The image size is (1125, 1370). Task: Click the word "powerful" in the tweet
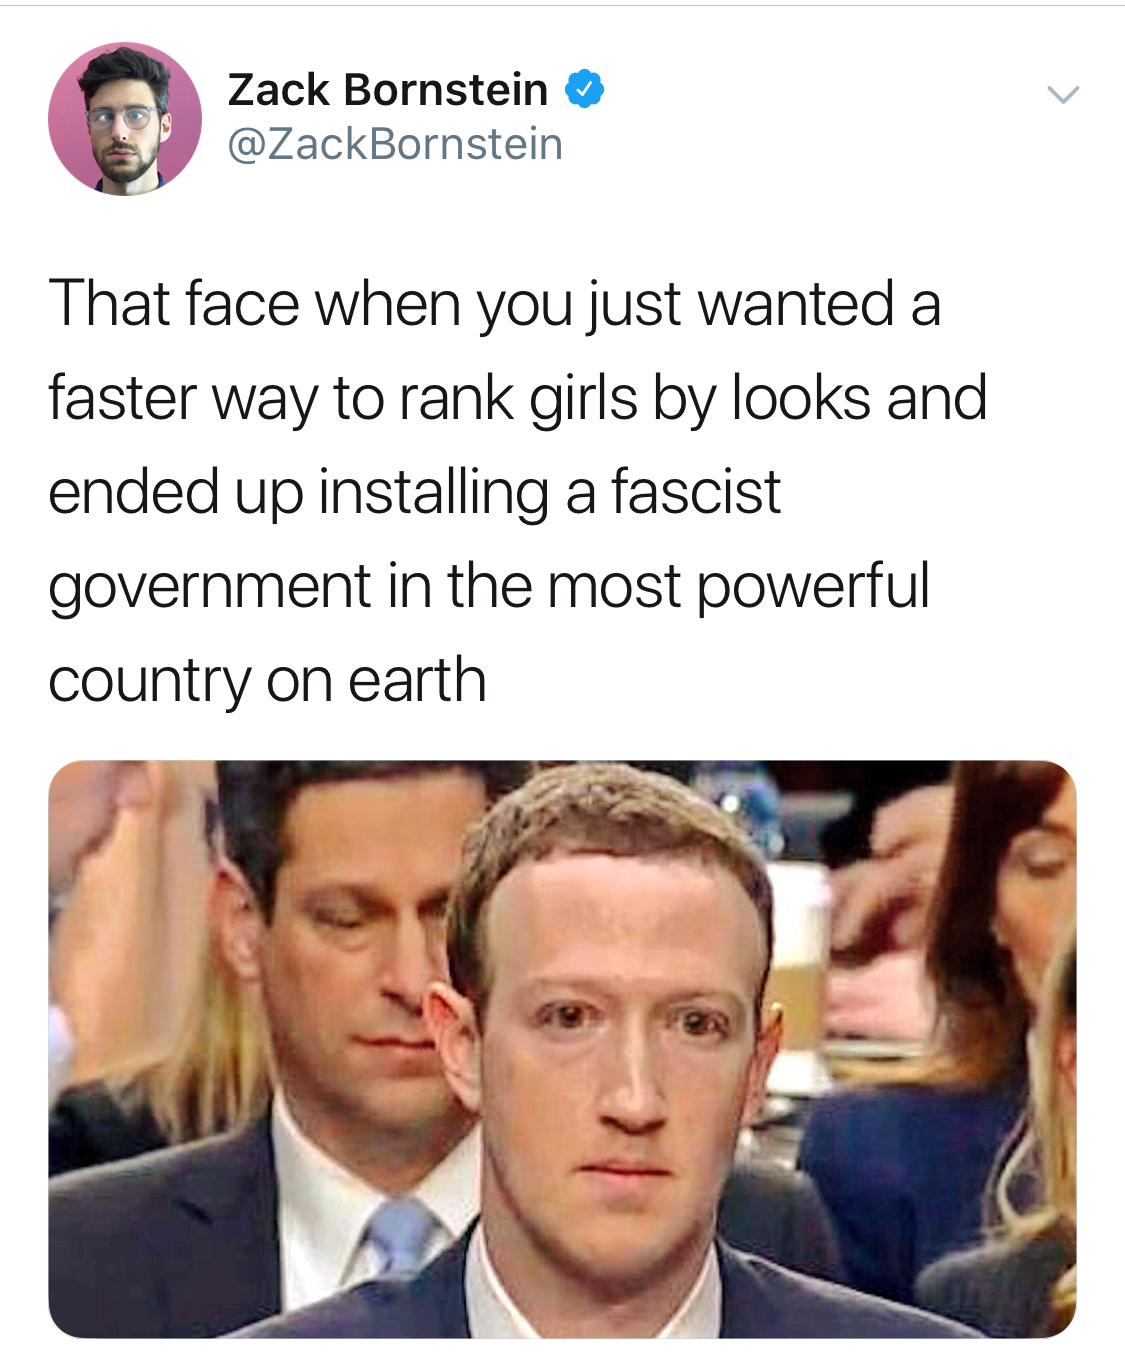[813, 586]
